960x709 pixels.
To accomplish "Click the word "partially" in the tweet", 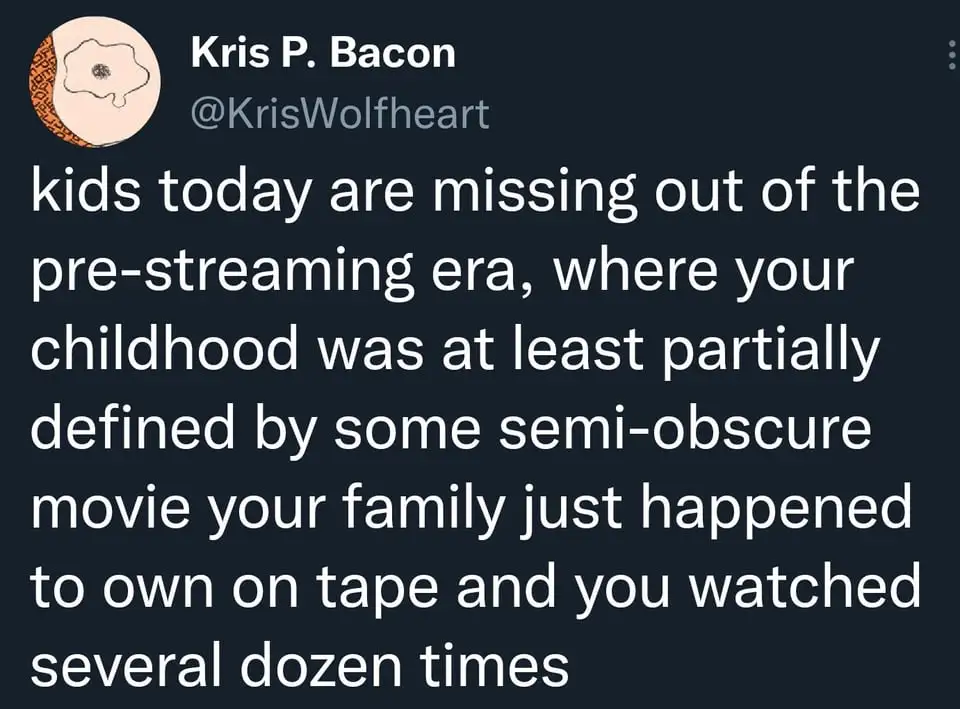I will click(771, 353).
